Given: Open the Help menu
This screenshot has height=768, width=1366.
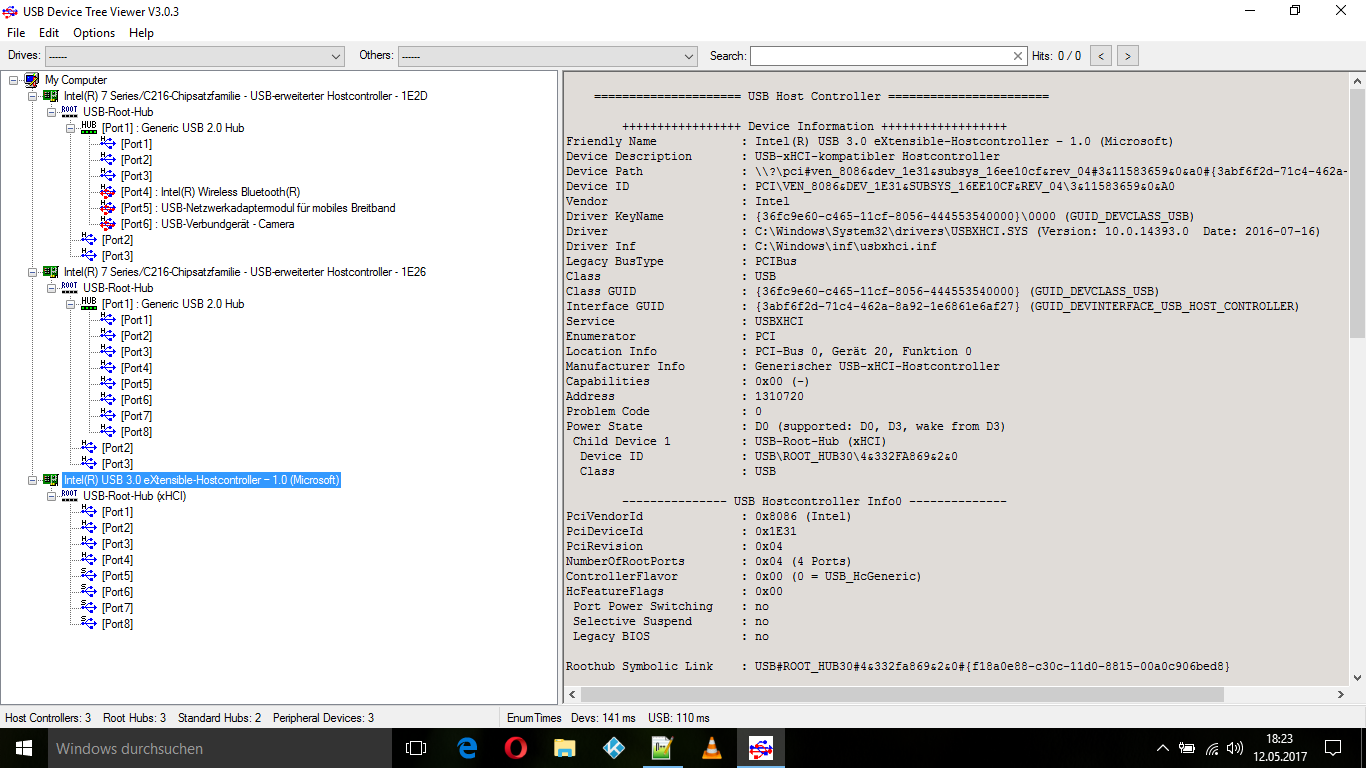Looking at the screenshot, I should point(142,33).
